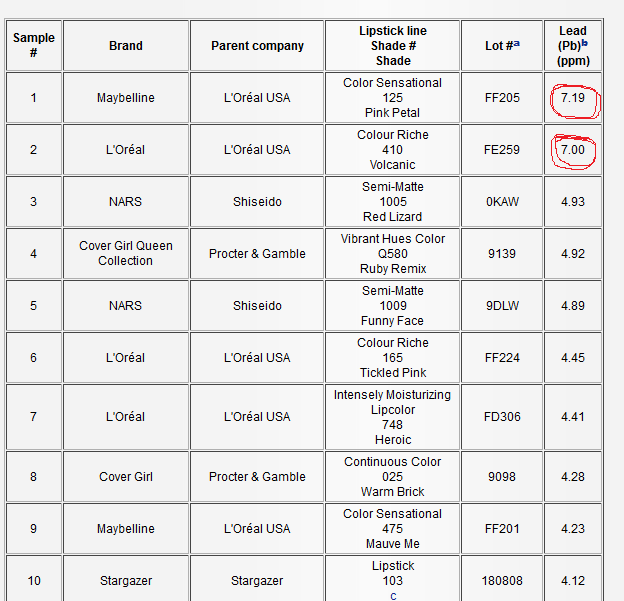624x601 pixels.
Task: Click lot number FF224
Action: 502,358
